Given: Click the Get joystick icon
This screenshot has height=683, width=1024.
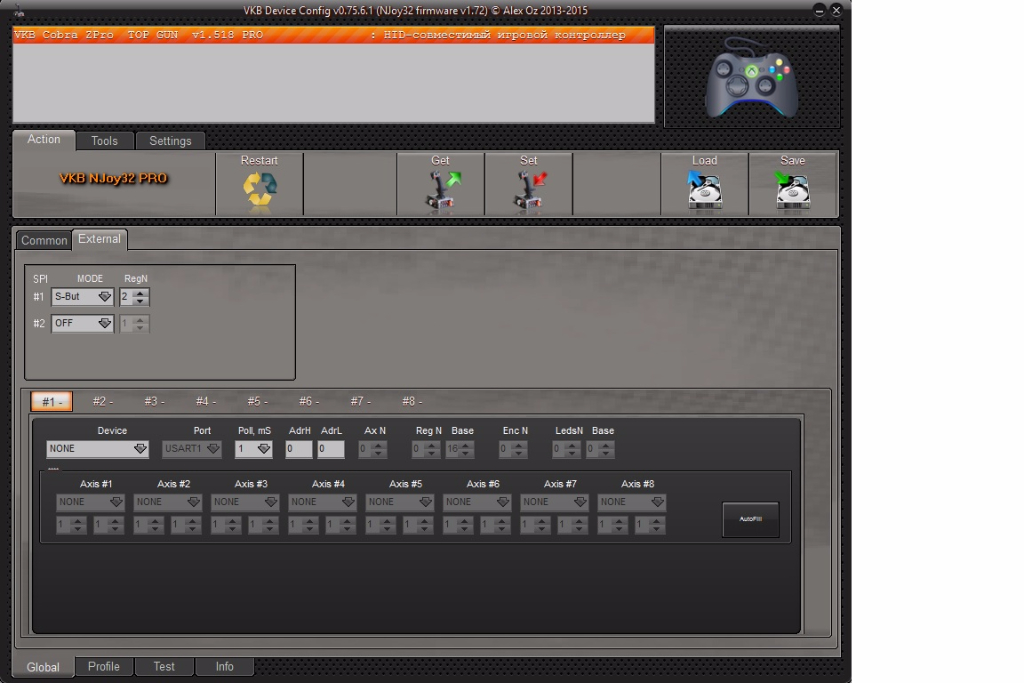Looking at the screenshot, I should tap(442, 190).
